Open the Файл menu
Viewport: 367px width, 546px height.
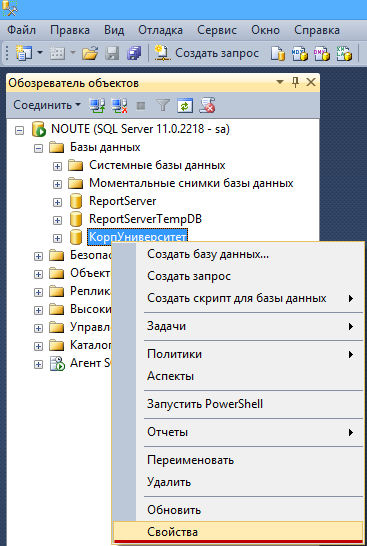pyautogui.click(x=21, y=30)
